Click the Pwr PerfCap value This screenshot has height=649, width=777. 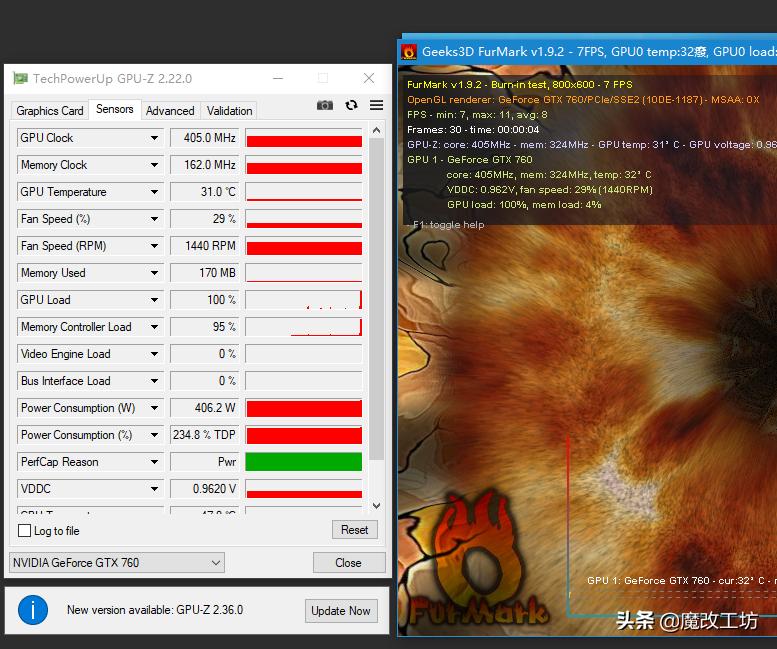pyautogui.click(x=205, y=462)
